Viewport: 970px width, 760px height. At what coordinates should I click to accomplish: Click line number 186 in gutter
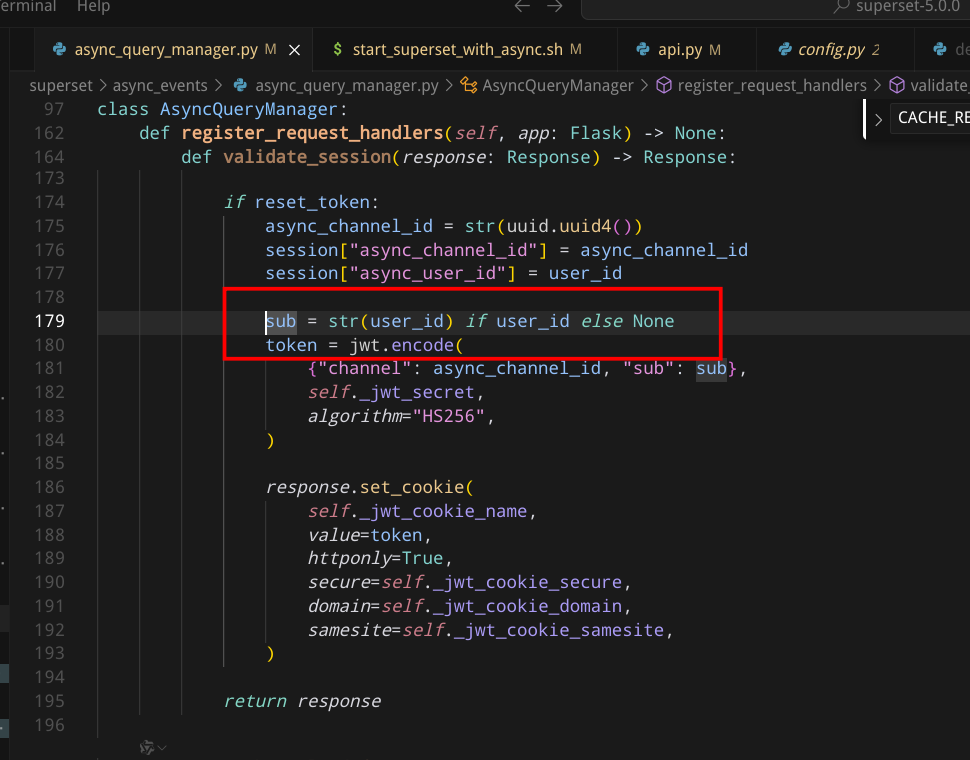49,487
